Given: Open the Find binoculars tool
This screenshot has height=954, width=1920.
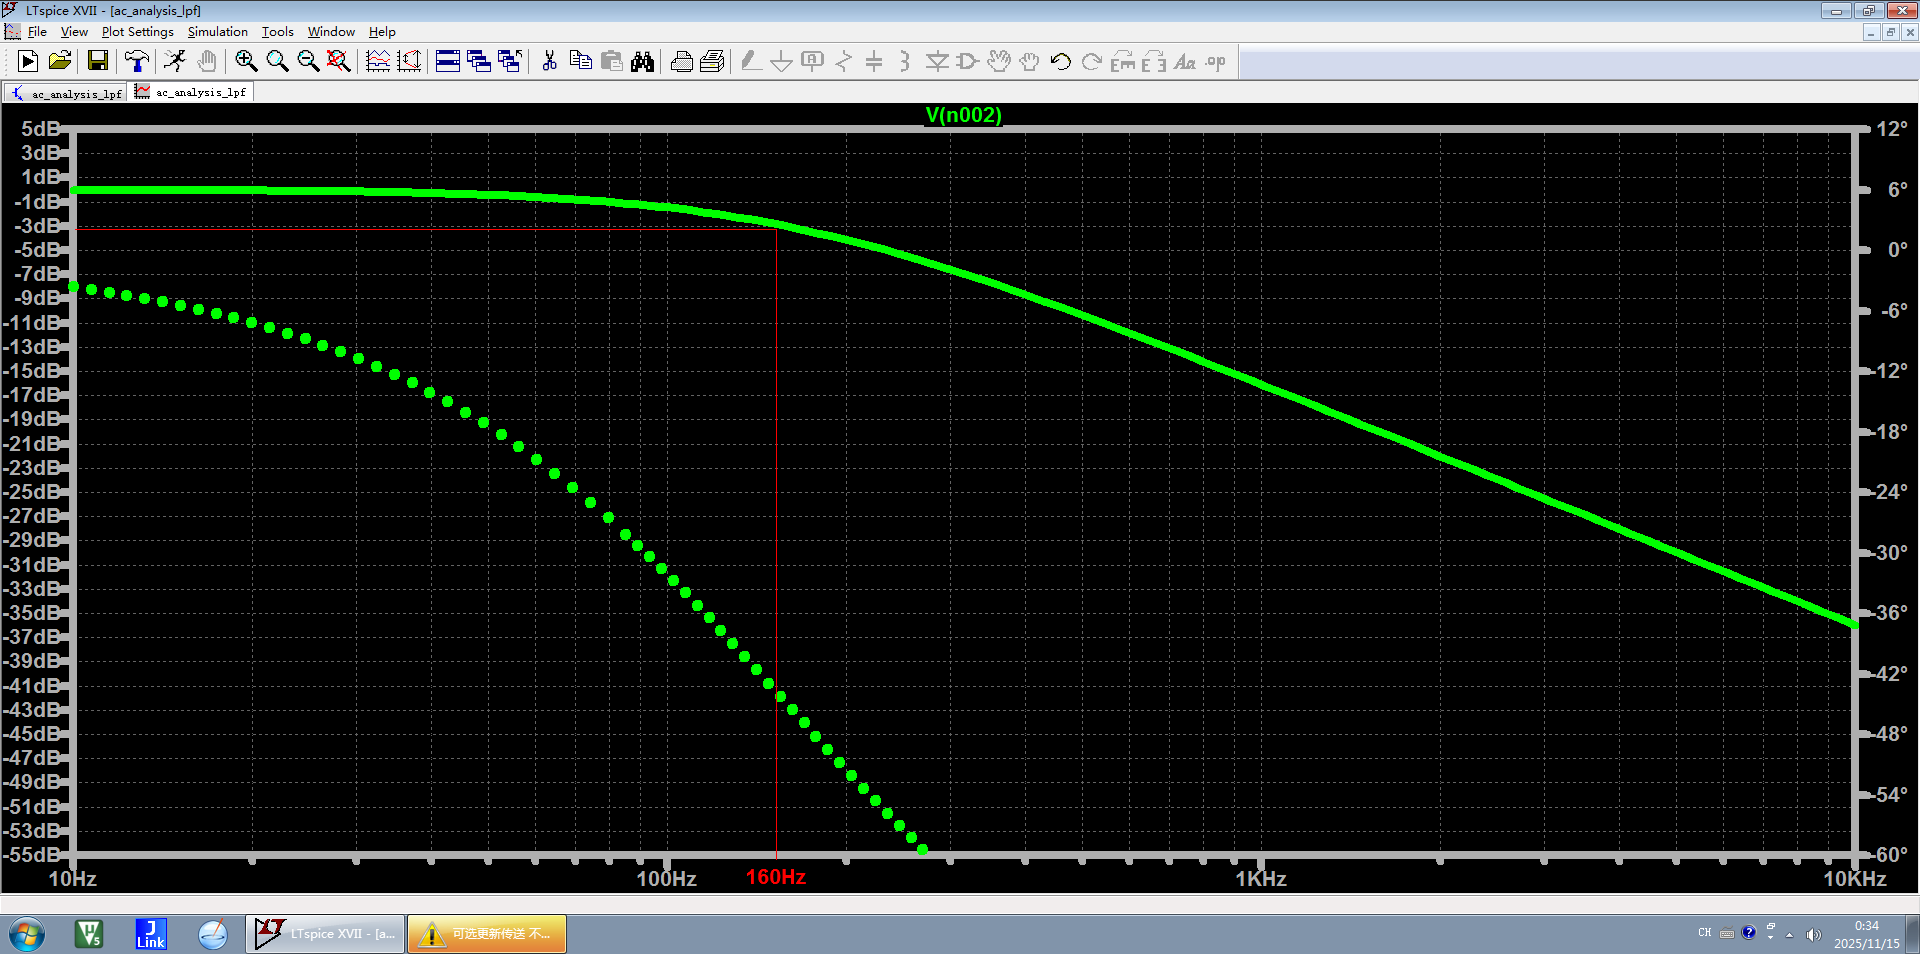Looking at the screenshot, I should 642,62.
